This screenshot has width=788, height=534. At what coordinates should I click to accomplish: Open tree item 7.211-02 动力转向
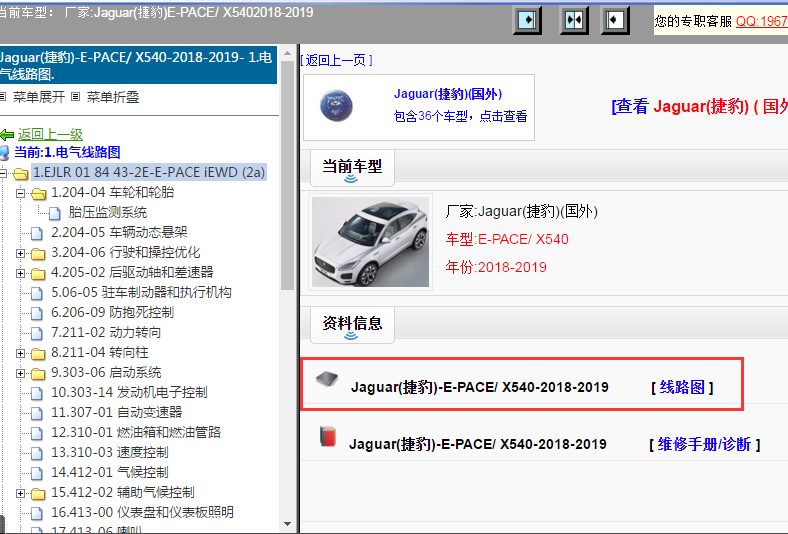[106, 333]
